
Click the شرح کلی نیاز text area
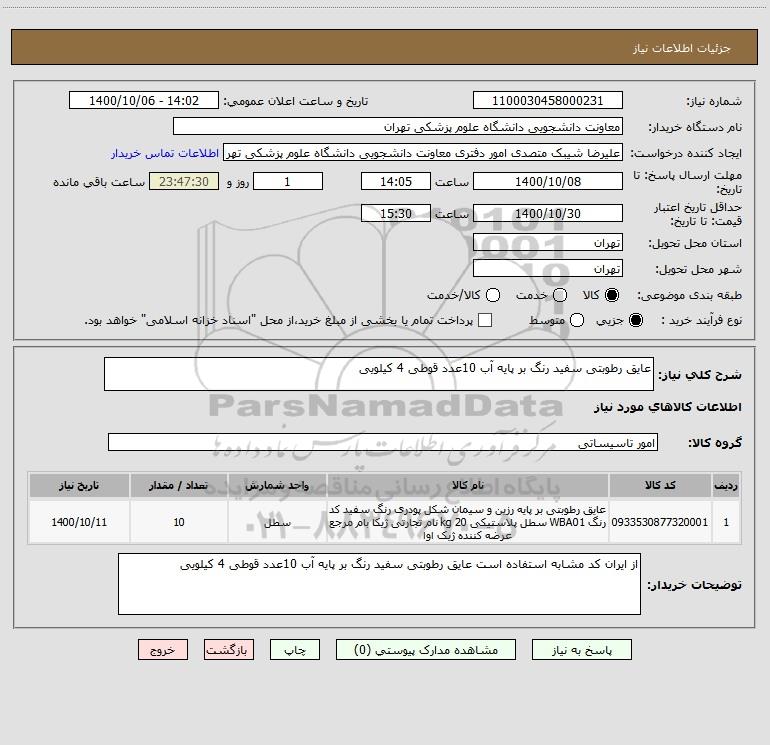click(379, 374)
